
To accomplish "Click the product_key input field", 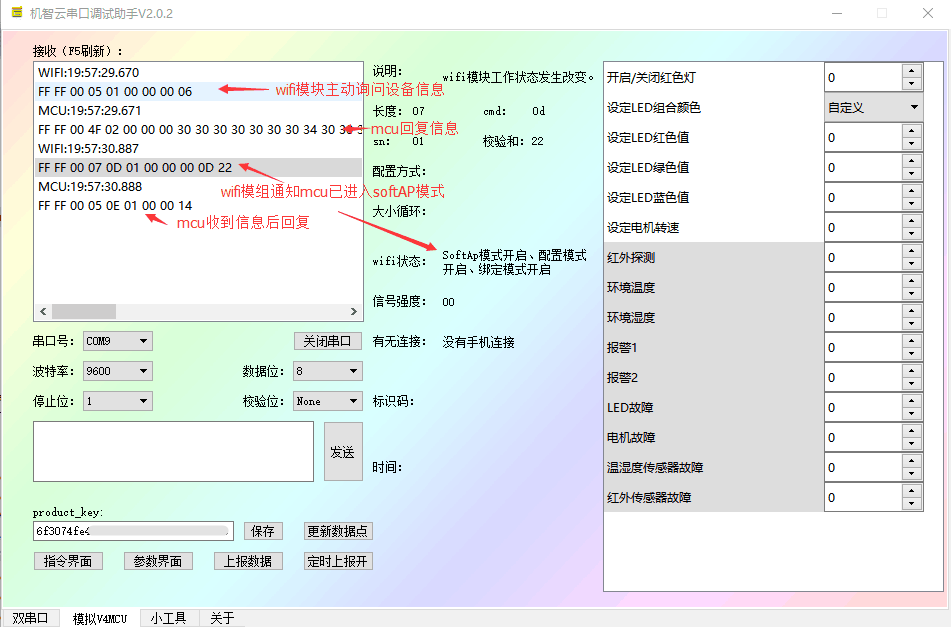I will tap(130, 530).
